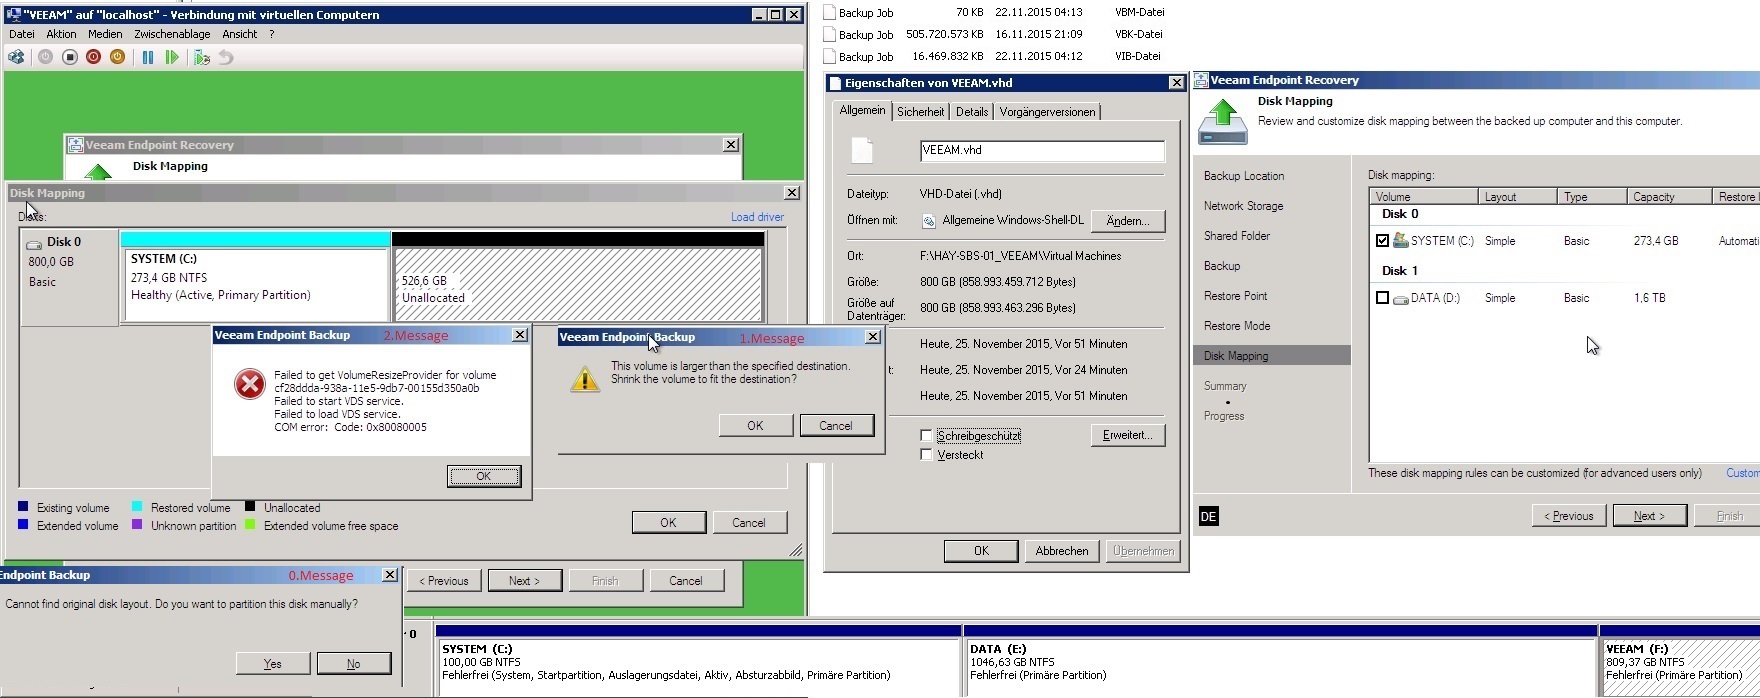Click the Erweitert... button
1760x698 pixels.
coord(1128,435)
